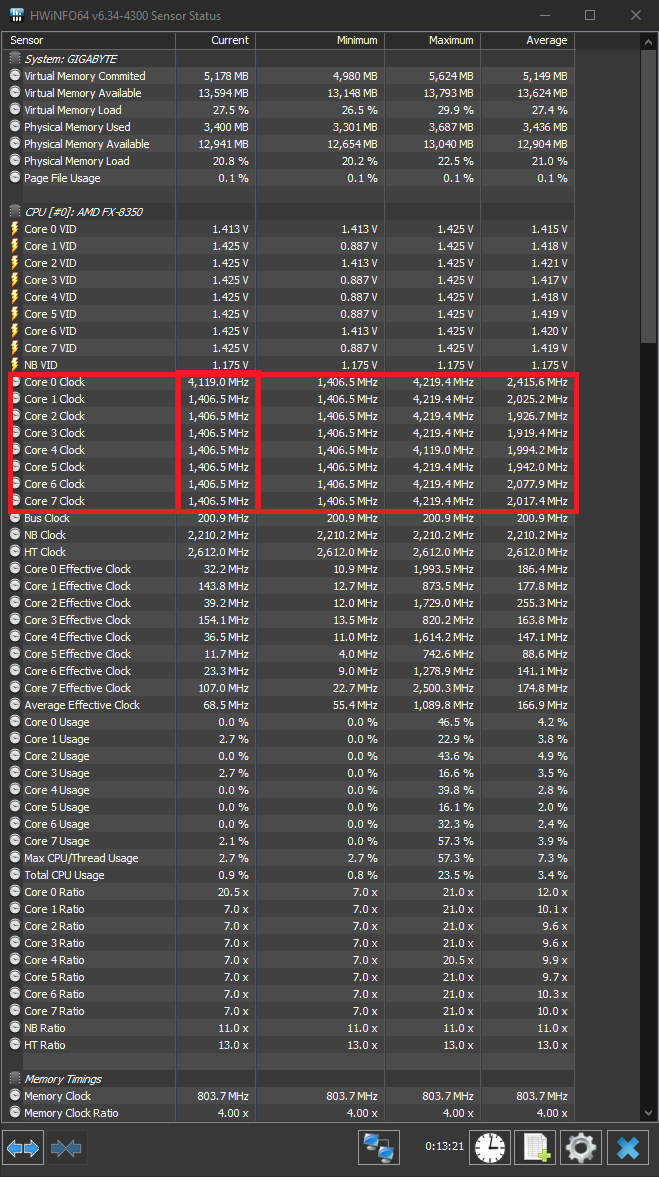
Task: Select the Virtual Memory Commited row
Action: click(290, 76)
